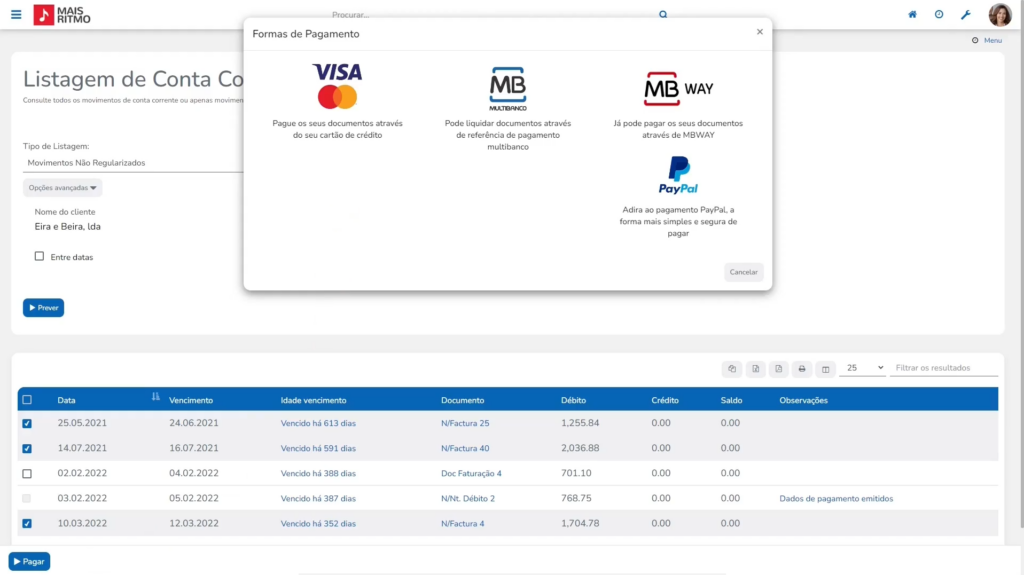Click Vencido há 388 dias
This screenshot has height=575, width=1024.
tap(318, 473)
